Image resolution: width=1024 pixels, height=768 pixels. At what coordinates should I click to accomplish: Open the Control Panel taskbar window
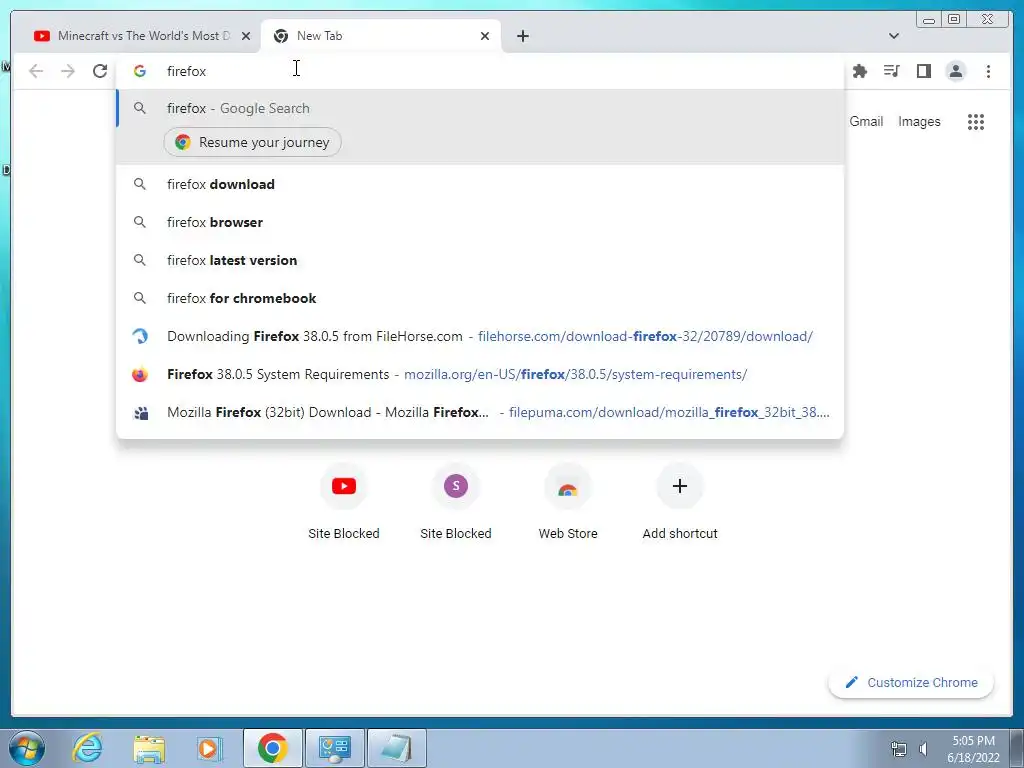point(335,748)
